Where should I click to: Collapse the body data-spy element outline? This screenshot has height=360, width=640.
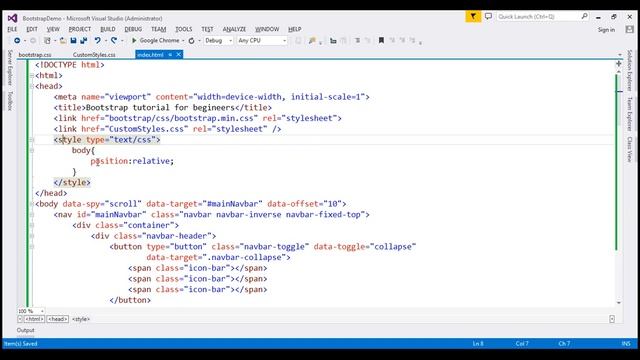(32, 204)
